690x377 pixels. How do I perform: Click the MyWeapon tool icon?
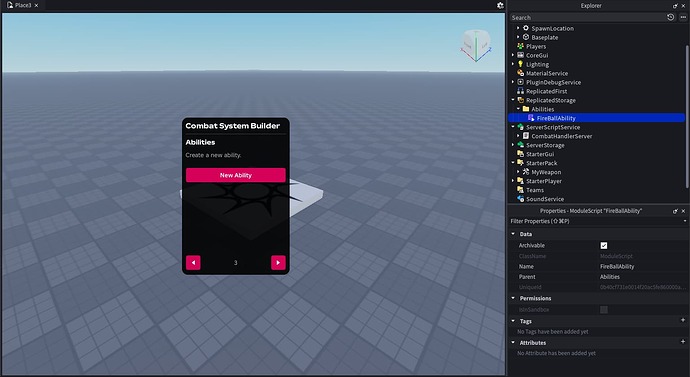tap(526, 172)
